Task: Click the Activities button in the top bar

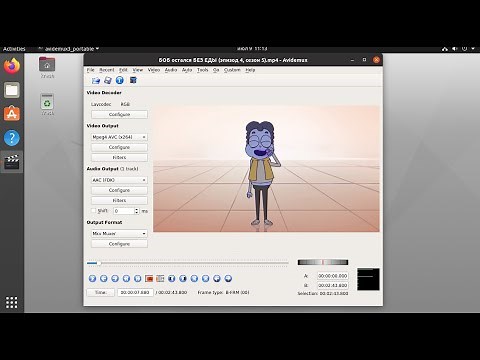Action: point(14,49)
